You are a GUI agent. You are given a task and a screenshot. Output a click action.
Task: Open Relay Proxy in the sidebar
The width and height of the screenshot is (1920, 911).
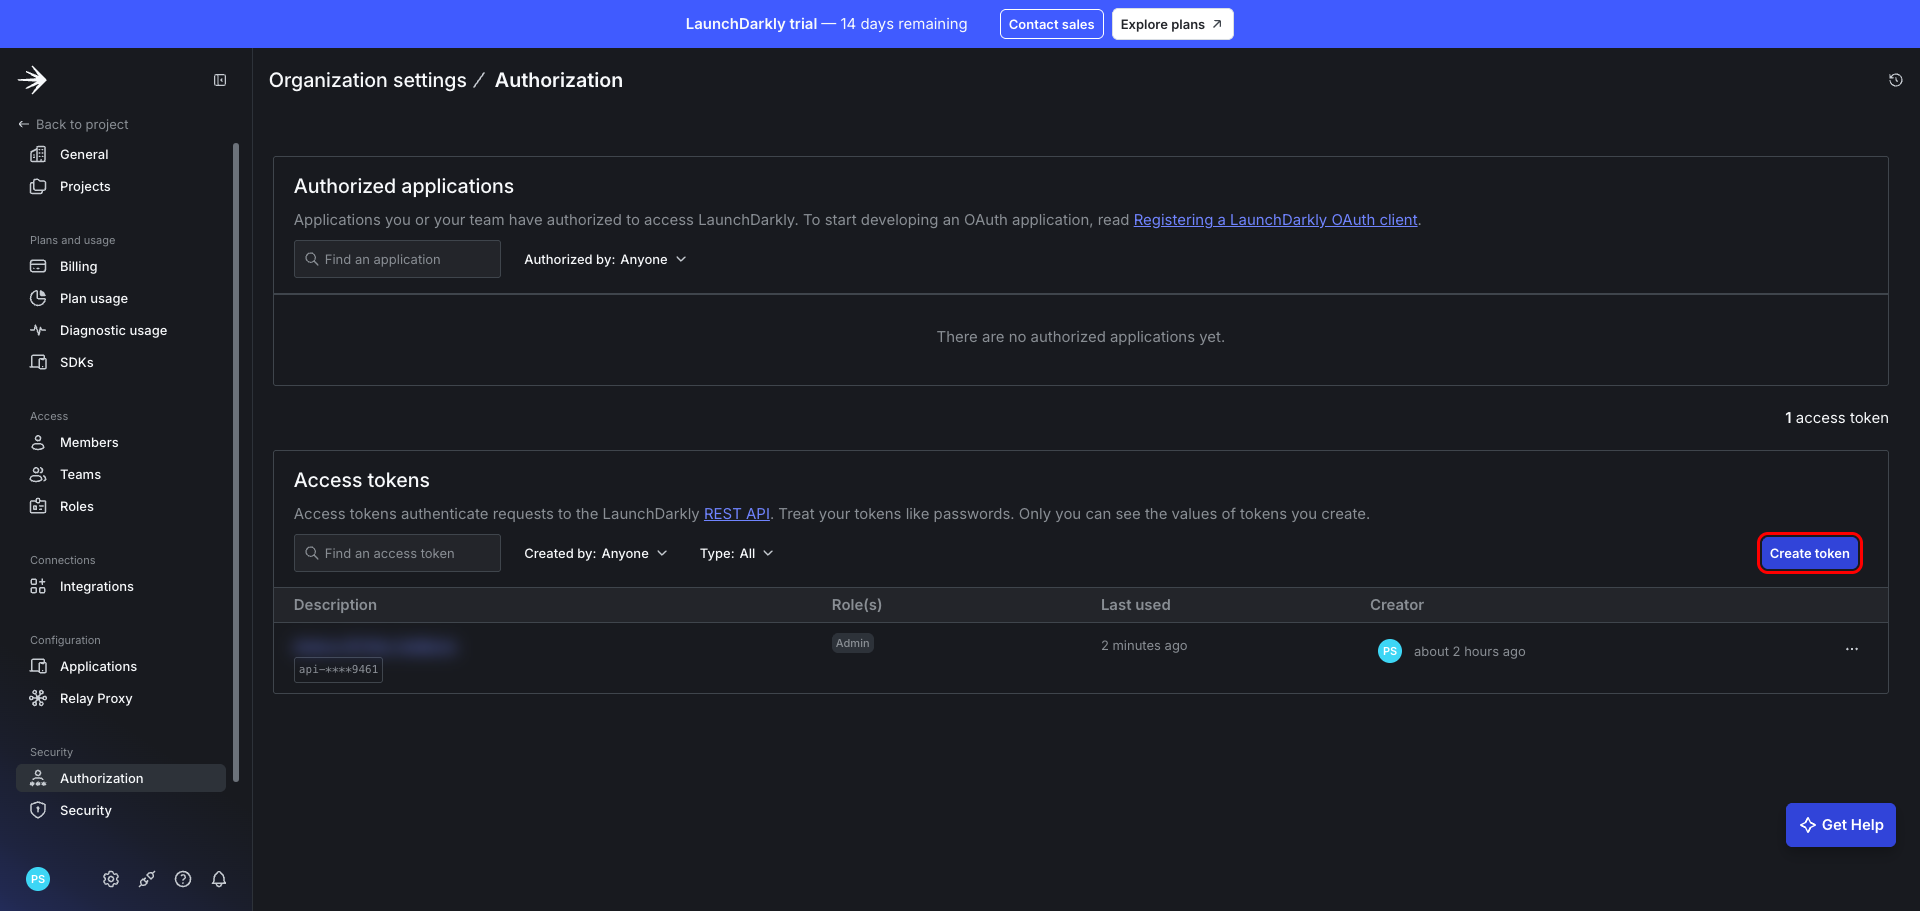[x=121, y=698]
